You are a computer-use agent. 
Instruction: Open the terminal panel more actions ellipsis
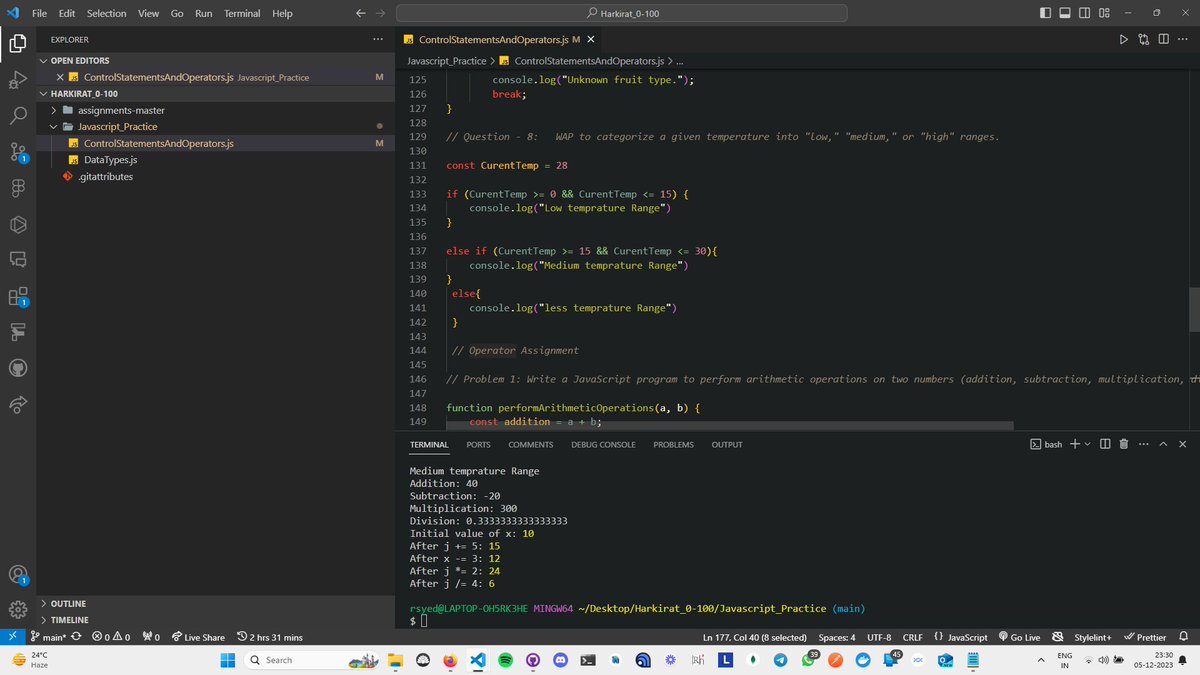1144,444
